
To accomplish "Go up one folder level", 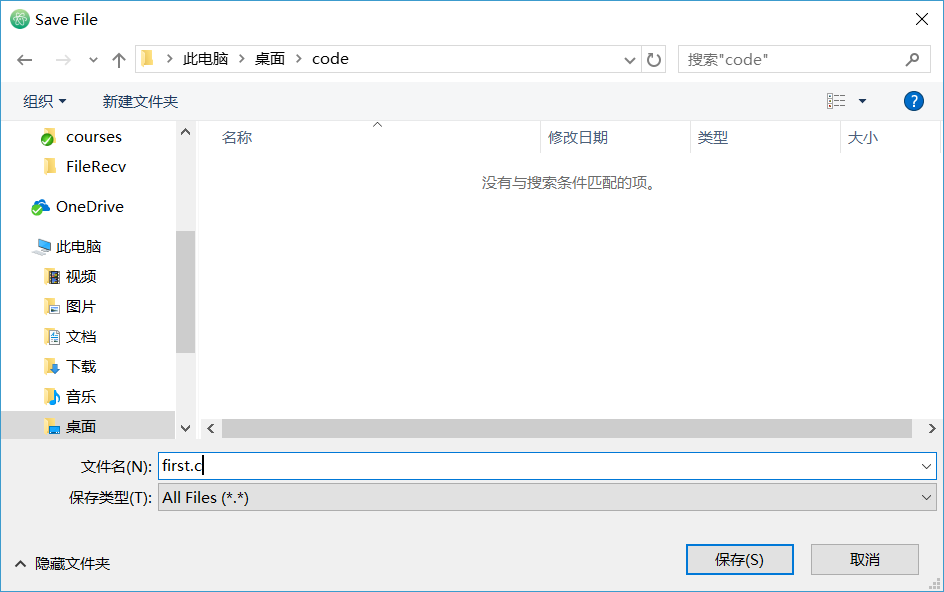I will click(119, 60).
